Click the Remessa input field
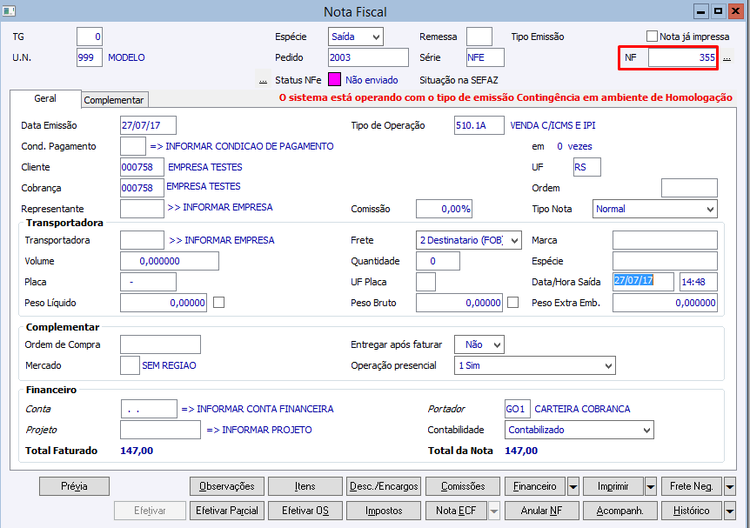The width and height of the screenshot is (750, 528). 479,37
